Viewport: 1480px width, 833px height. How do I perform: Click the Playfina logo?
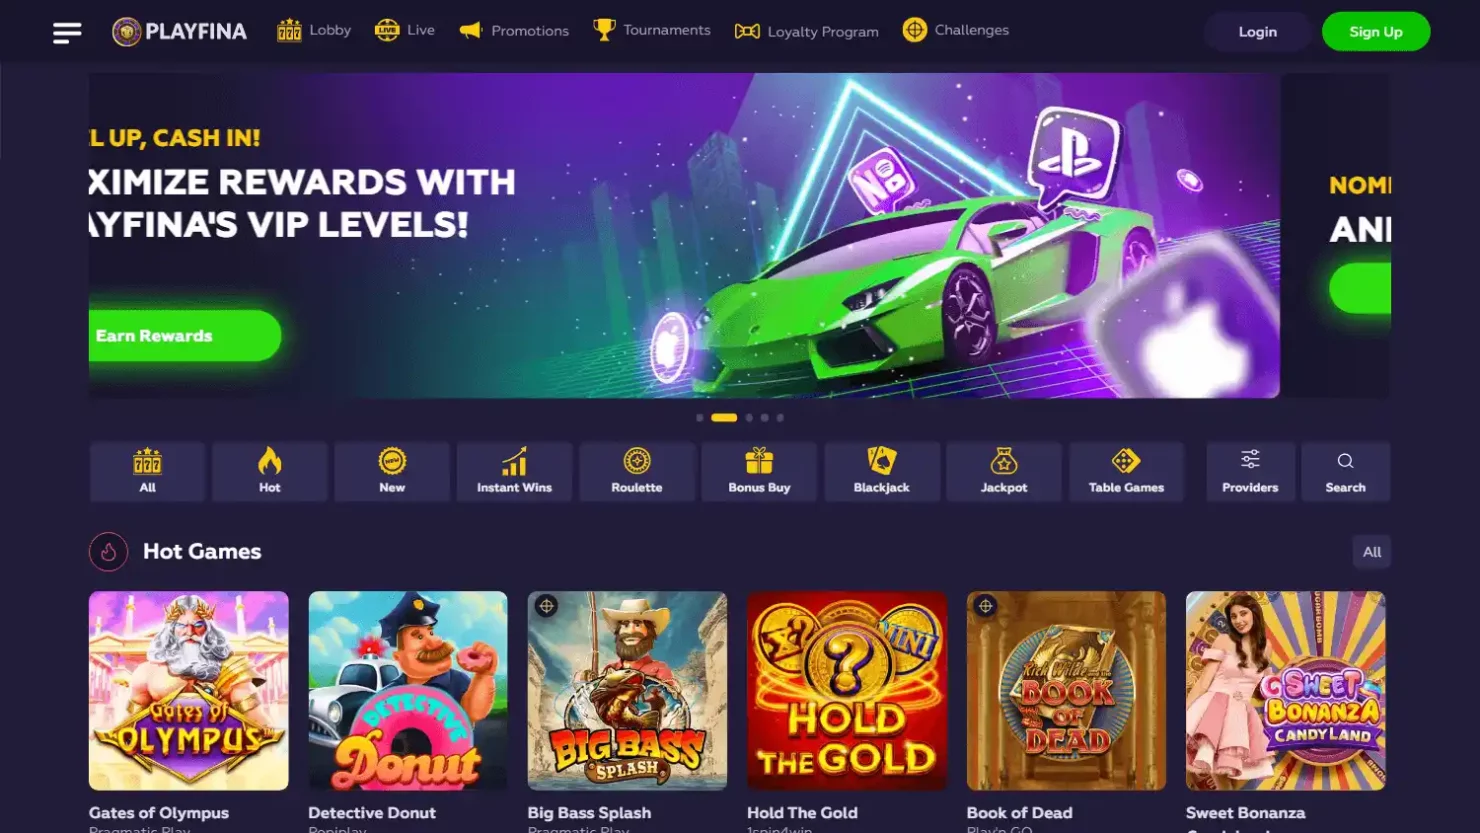click(180, 31)
